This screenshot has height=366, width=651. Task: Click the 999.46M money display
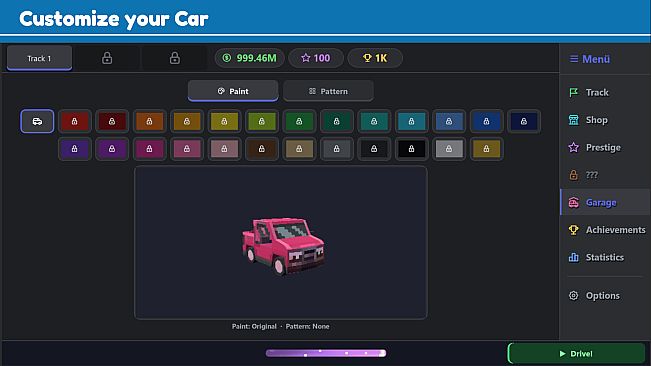click(x=250, y=58)
